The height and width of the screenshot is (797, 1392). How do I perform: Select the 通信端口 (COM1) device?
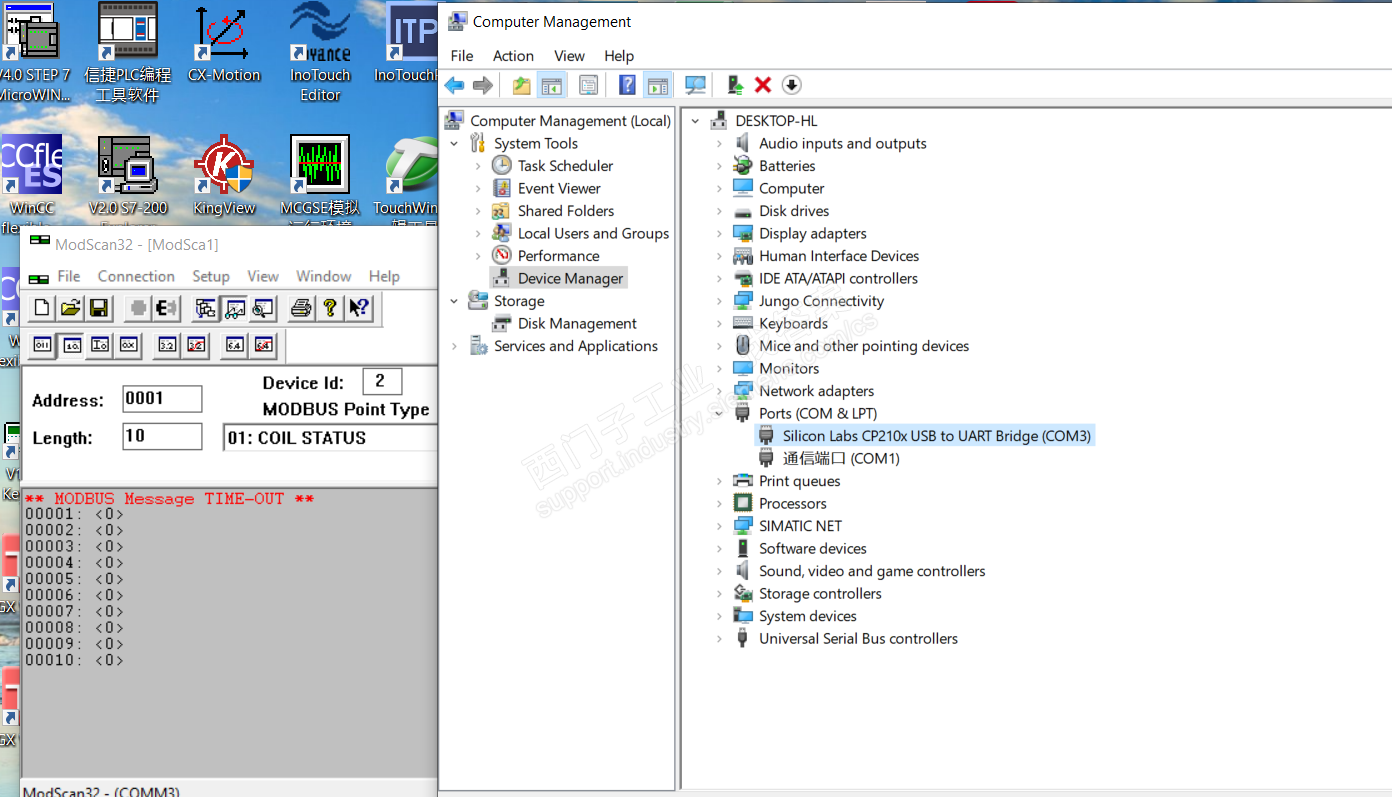coord(841,458)
